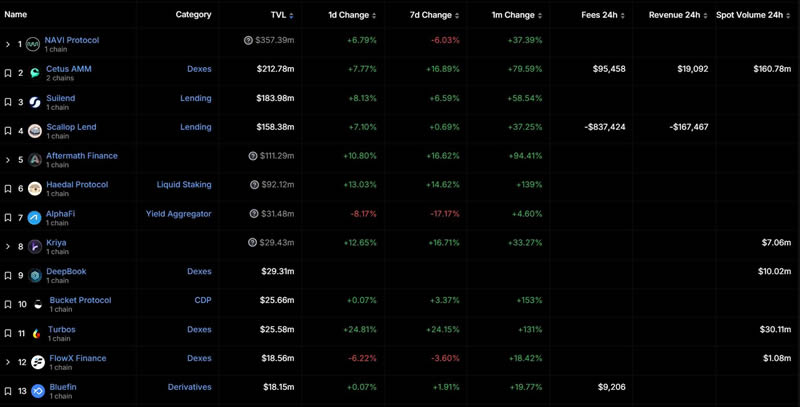Image resolution: width=800 pixels, height=407 pixels.
Task: Toggle the bookmark for AlphaFi
Action: pyautogui.click(x=8, y=218)
